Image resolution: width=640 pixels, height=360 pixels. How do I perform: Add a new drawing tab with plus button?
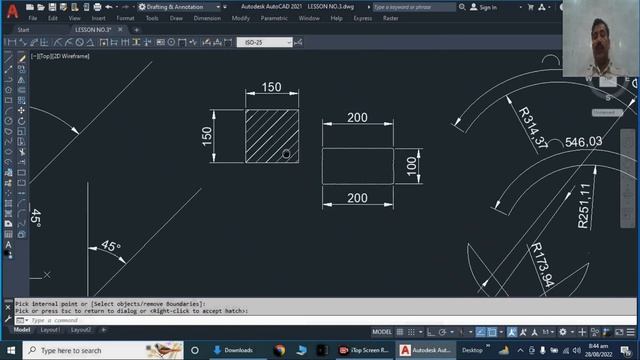coord(136,30)
